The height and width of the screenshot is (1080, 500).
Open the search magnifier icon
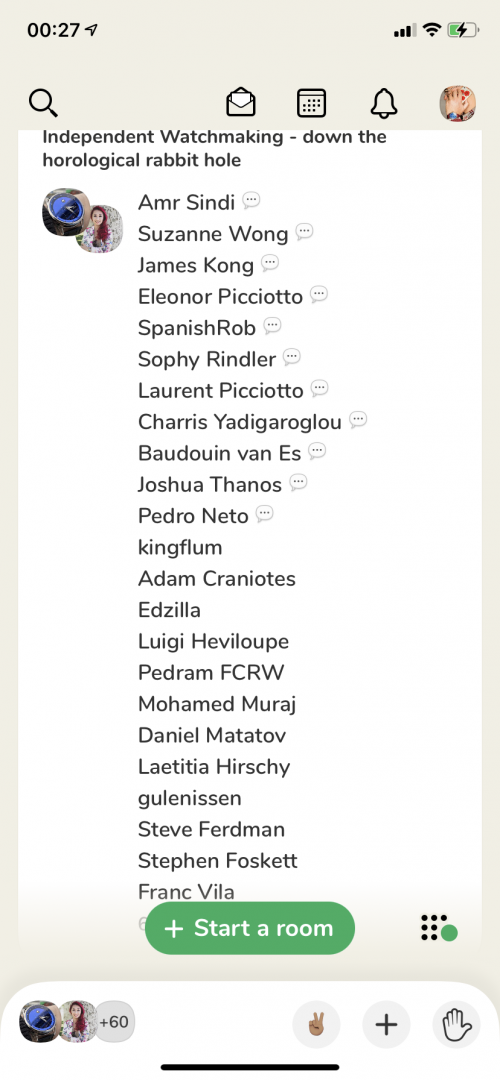point(43,103)
